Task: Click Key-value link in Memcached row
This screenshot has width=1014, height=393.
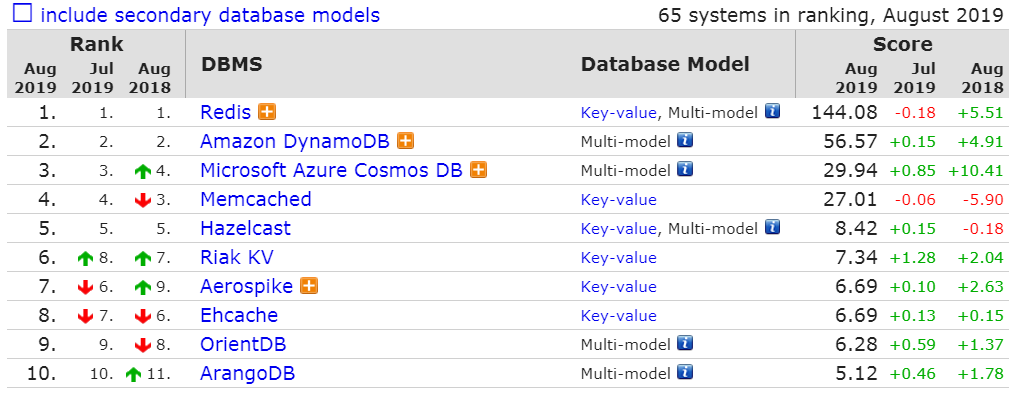Action: pos(619,200)
